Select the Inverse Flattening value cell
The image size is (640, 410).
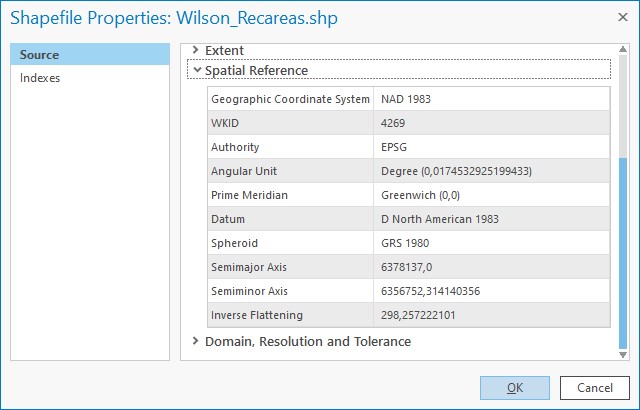coord(490,315)
